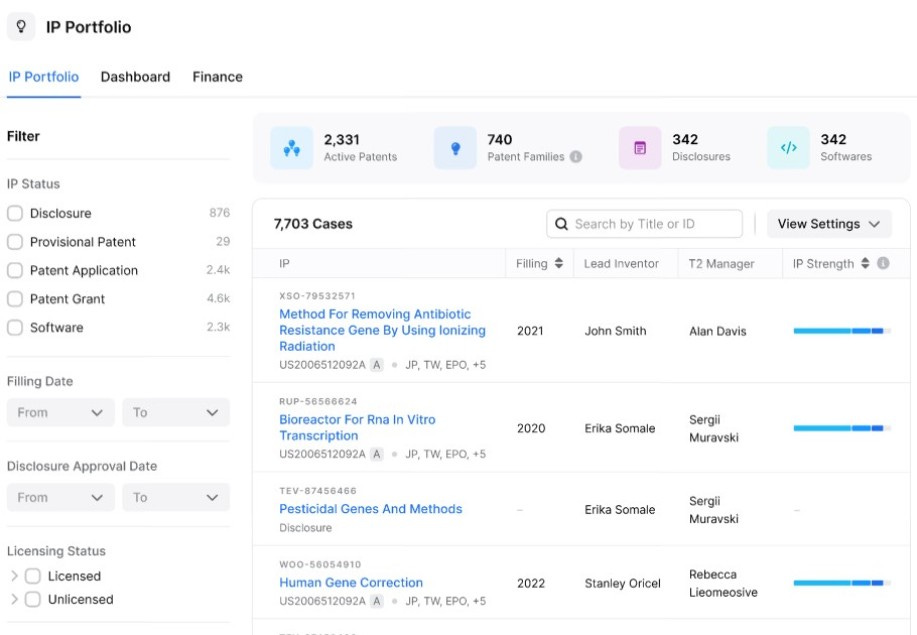Image resolution: width=917 pixels, height=635 pixels.
Task: Click the IP column header
Action: 284,264
